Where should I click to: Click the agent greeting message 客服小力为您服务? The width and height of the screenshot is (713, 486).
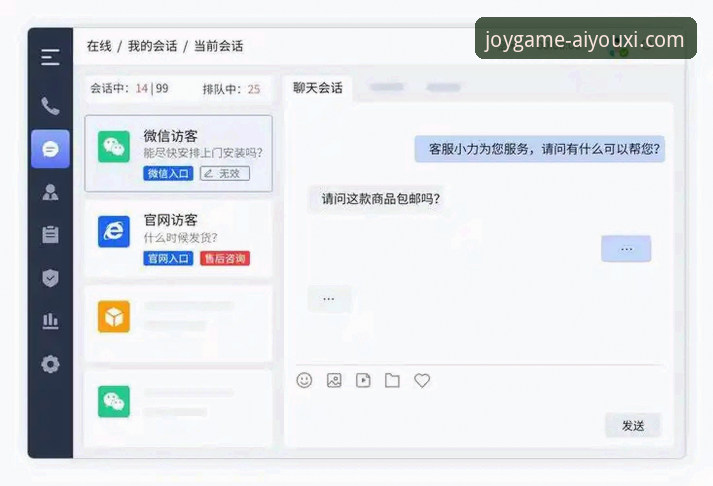tap(540, 149)
